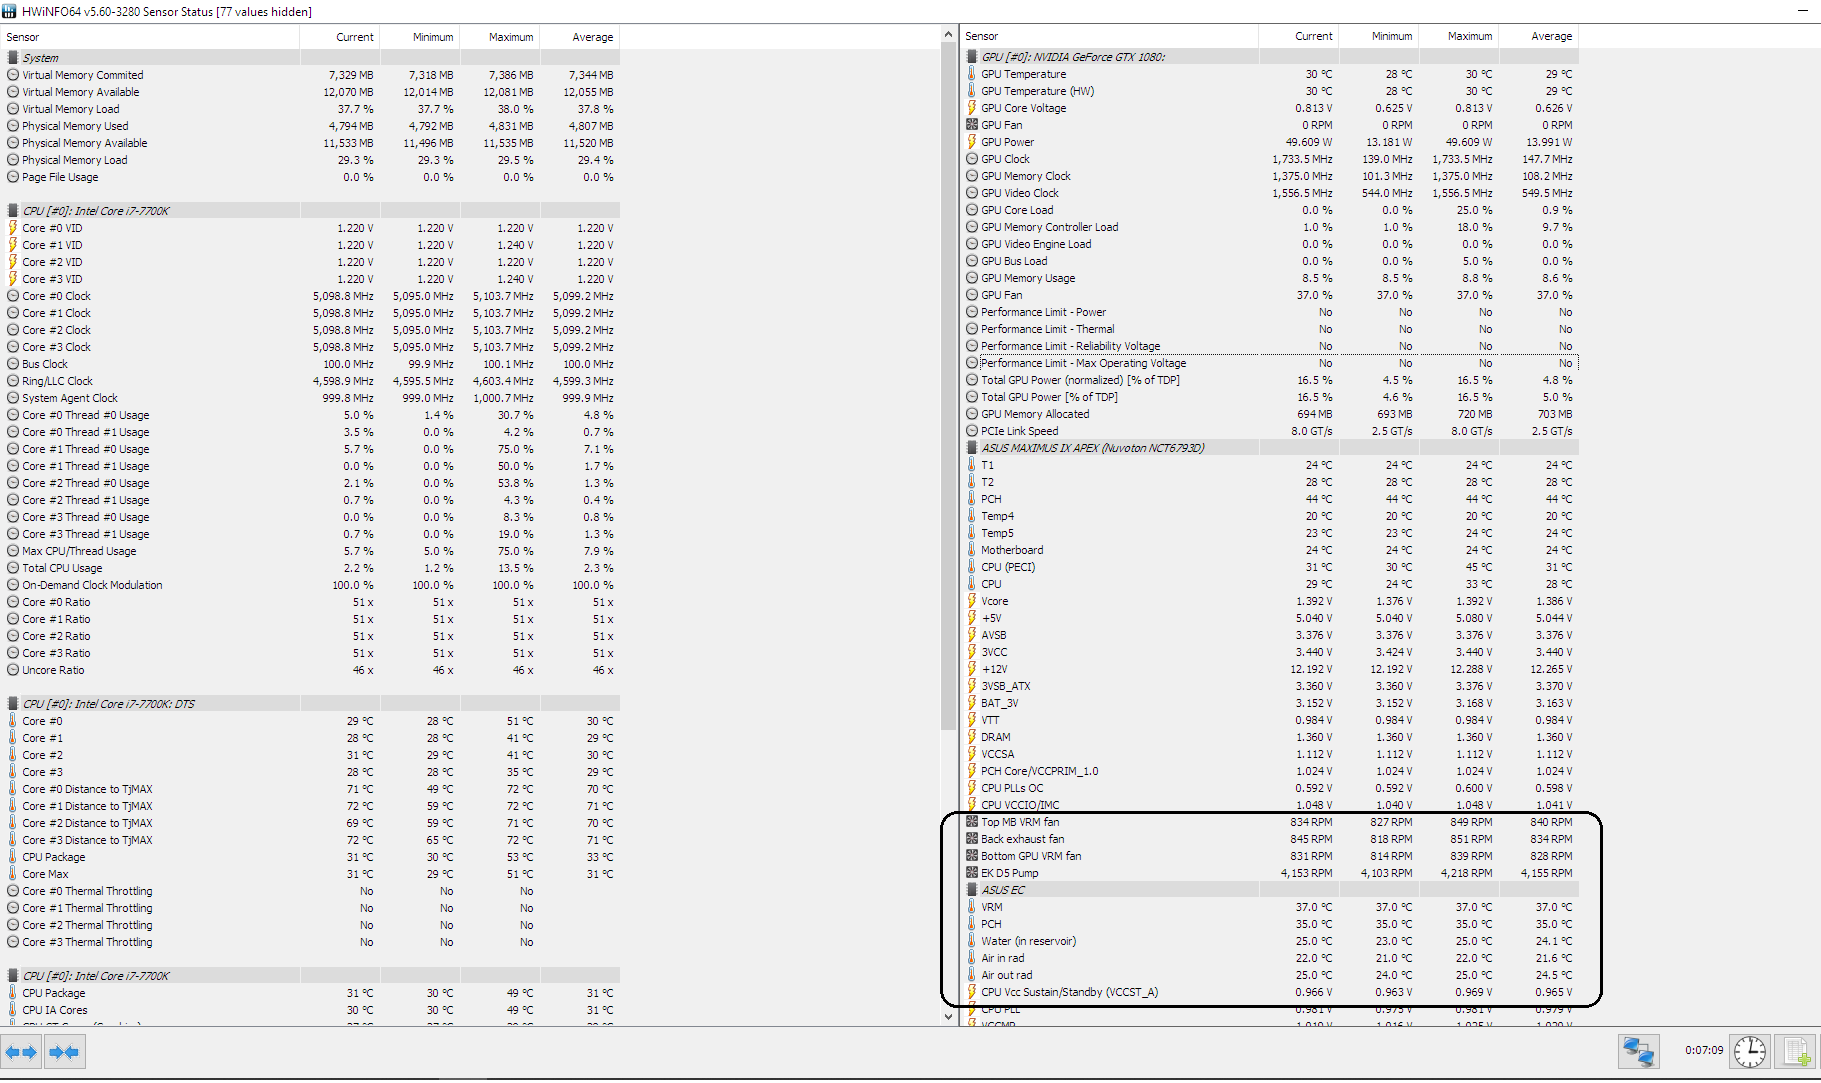The width and height of the screenshot is (1821, 1083).
Task: Click the Sensor column header in left pane
Action: click(x=150, y=37)
